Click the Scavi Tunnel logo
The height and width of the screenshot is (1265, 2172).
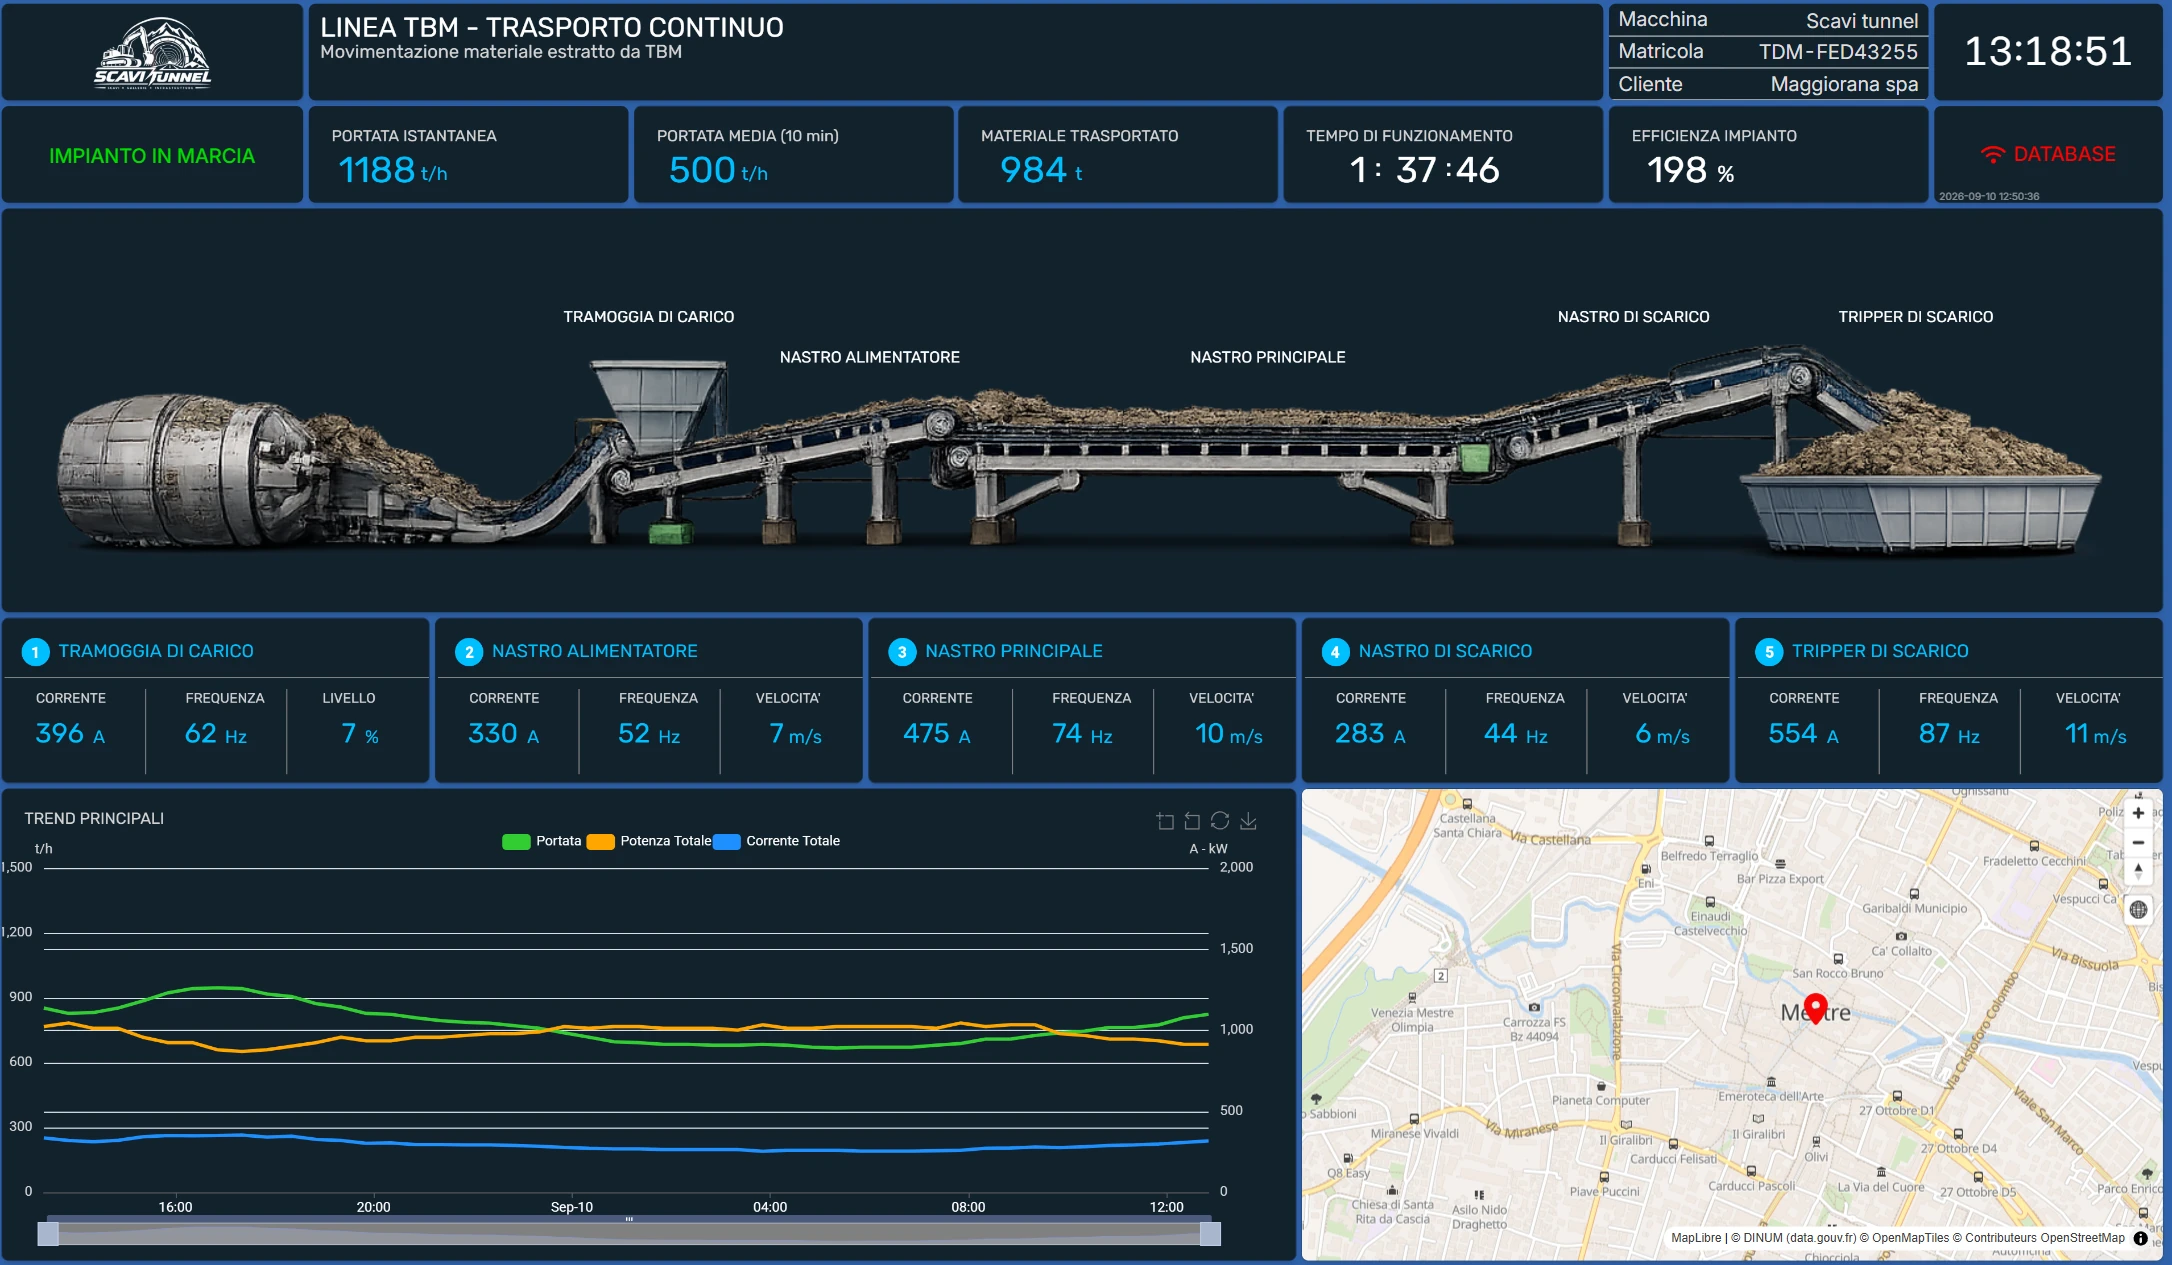152,53
